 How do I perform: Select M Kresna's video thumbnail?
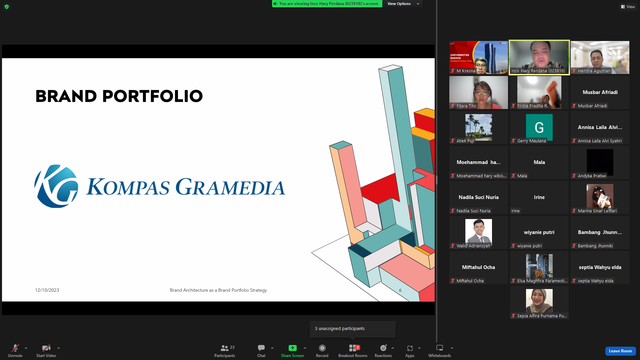pyautogui.click(x=478, y=57)
